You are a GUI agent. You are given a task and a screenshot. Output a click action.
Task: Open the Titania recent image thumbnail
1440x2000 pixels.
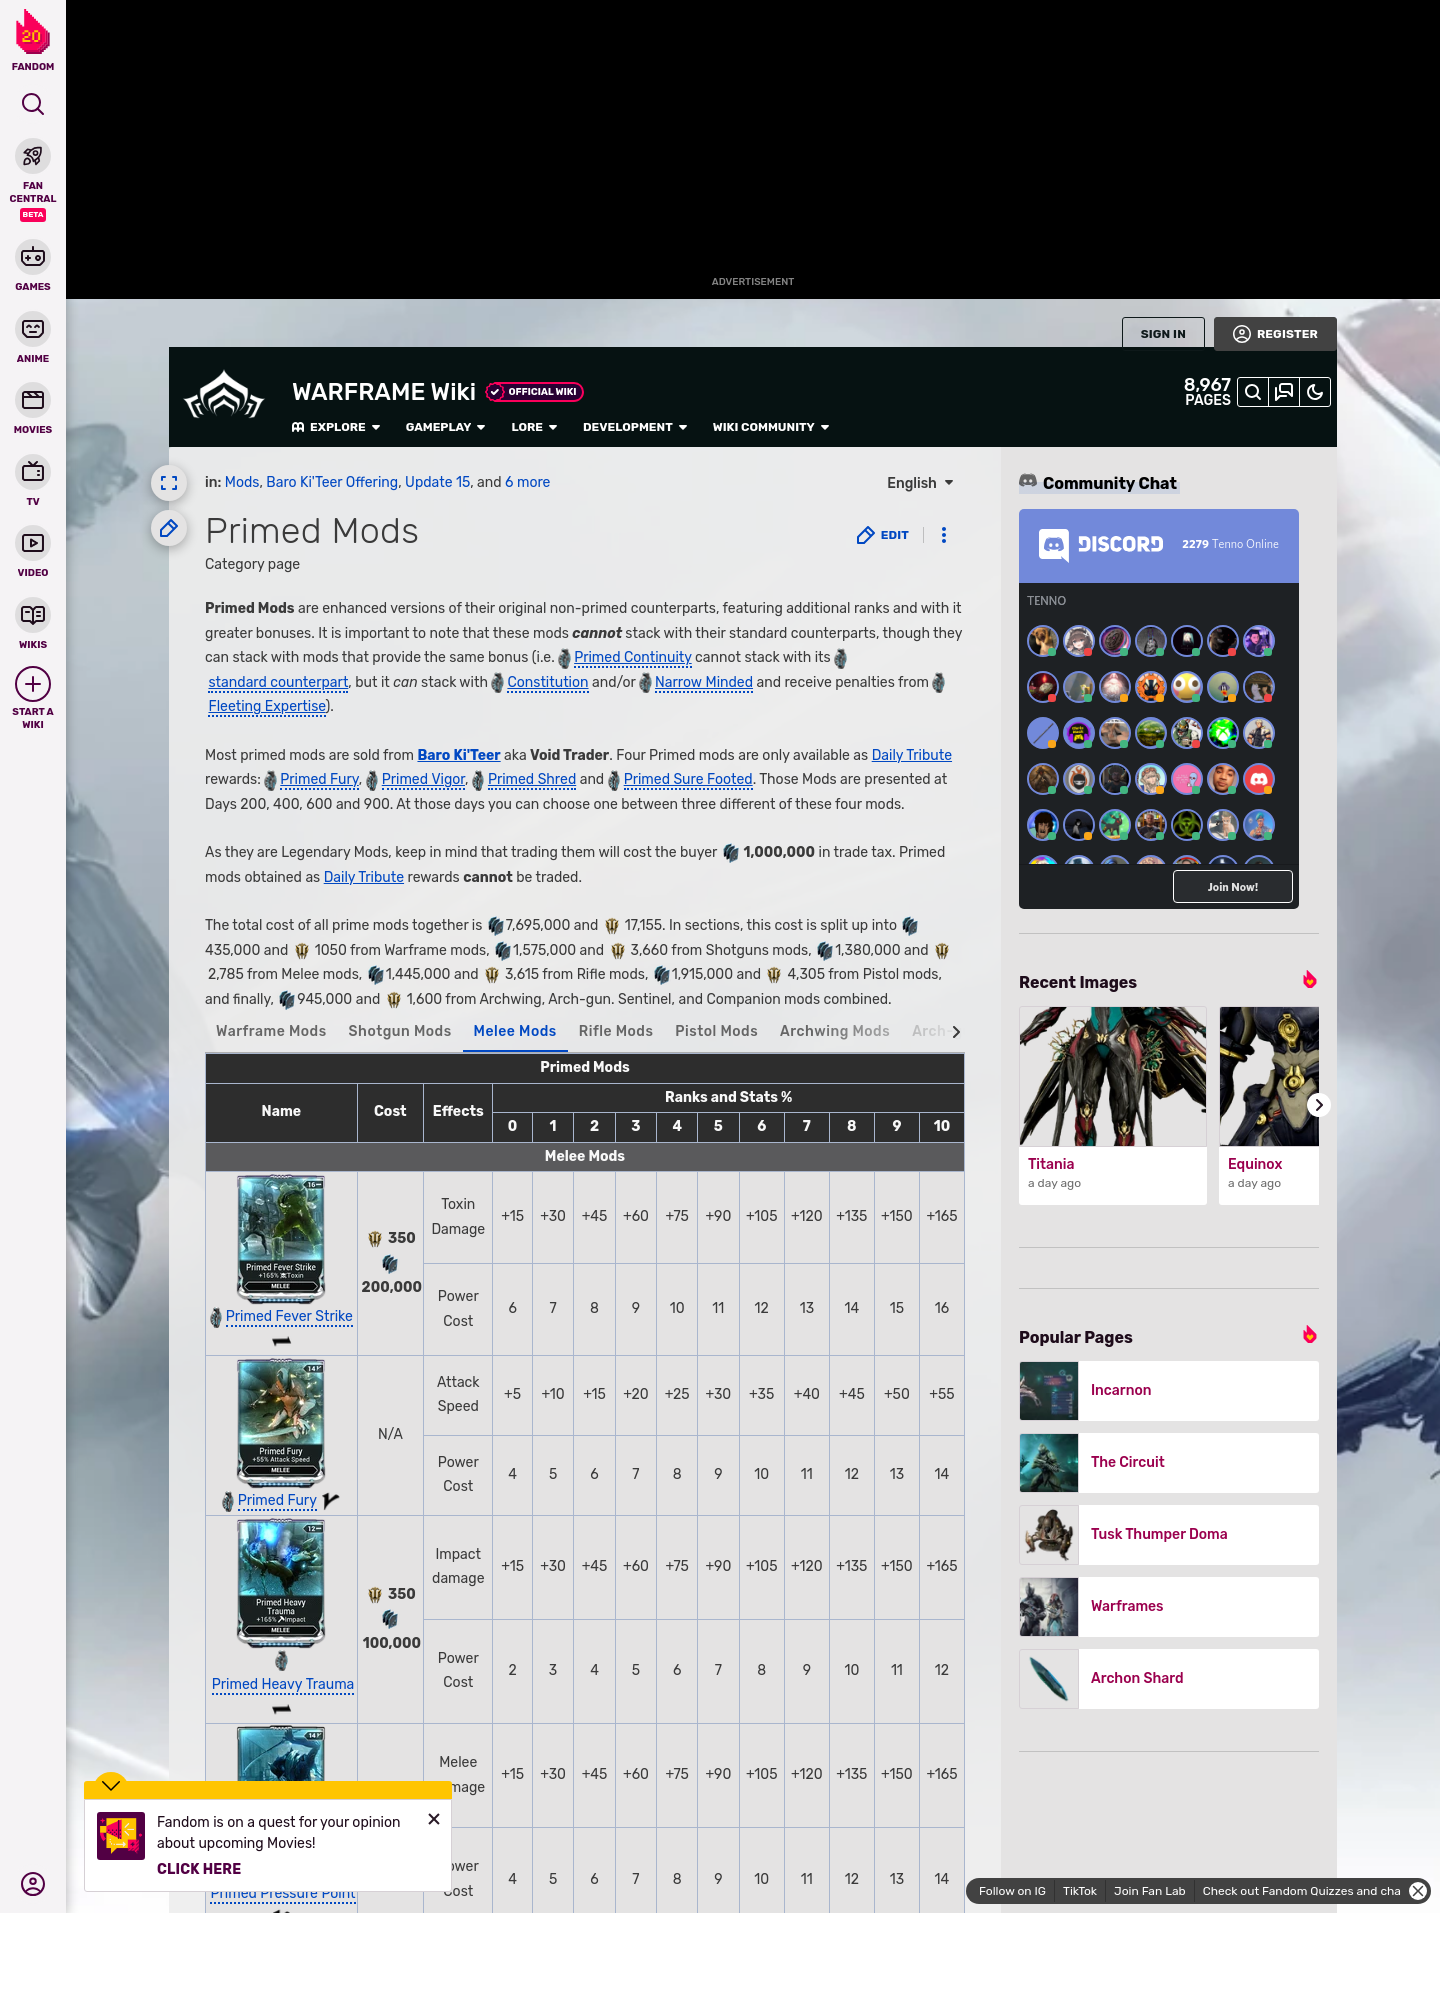1113,1076
